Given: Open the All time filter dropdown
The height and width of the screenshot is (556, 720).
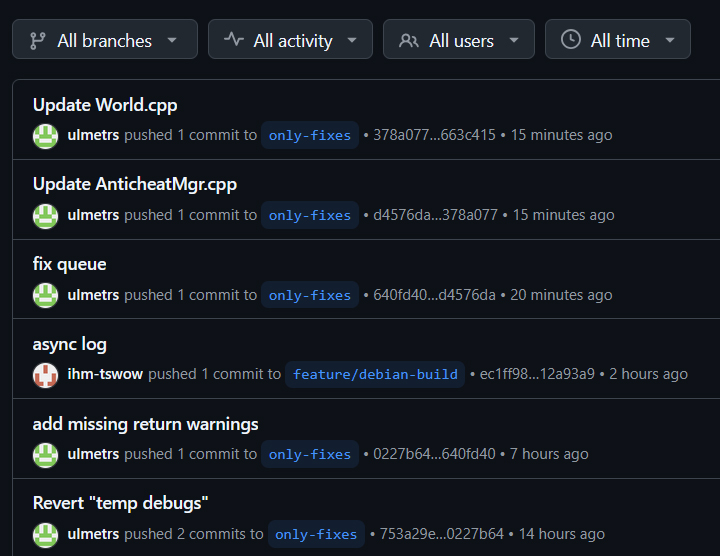Looking at the screenshot, I should click(618, 39).
